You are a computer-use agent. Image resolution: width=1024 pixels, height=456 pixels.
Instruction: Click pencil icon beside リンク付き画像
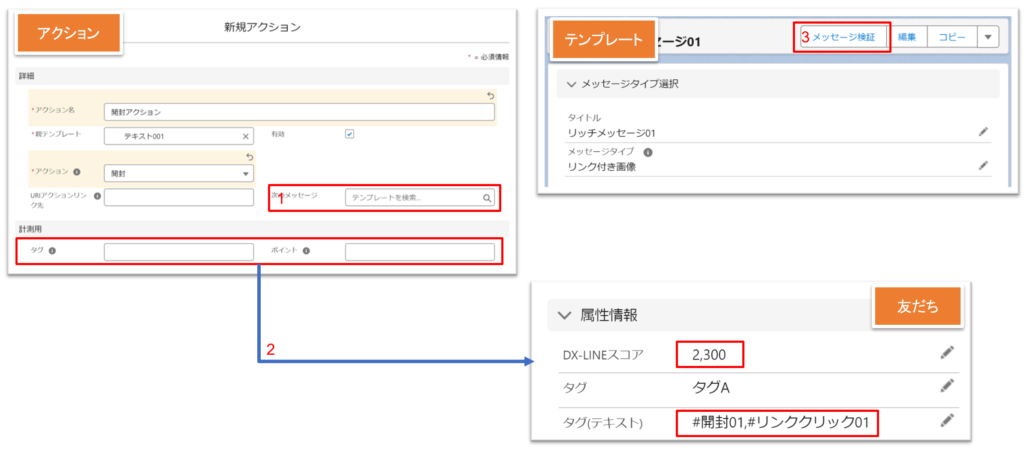tap(983, 165)
